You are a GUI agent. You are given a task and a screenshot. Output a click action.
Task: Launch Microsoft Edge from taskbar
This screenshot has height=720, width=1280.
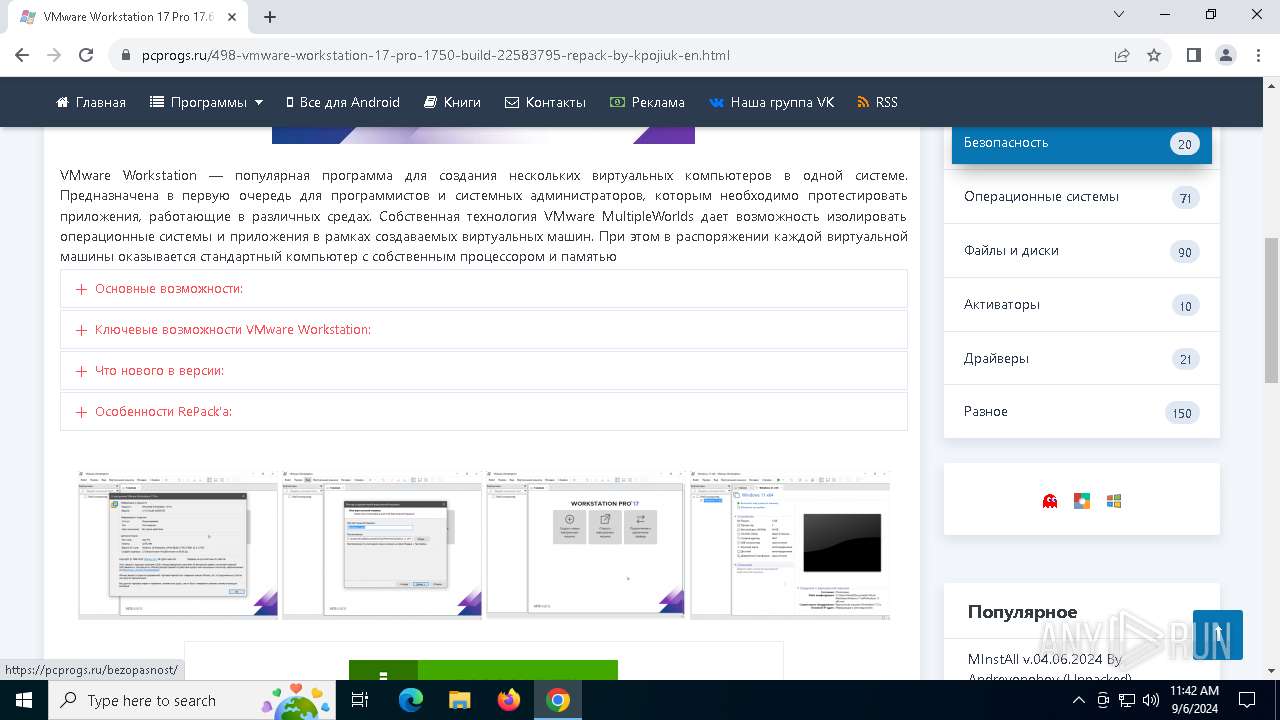click(x=411, y=700)
